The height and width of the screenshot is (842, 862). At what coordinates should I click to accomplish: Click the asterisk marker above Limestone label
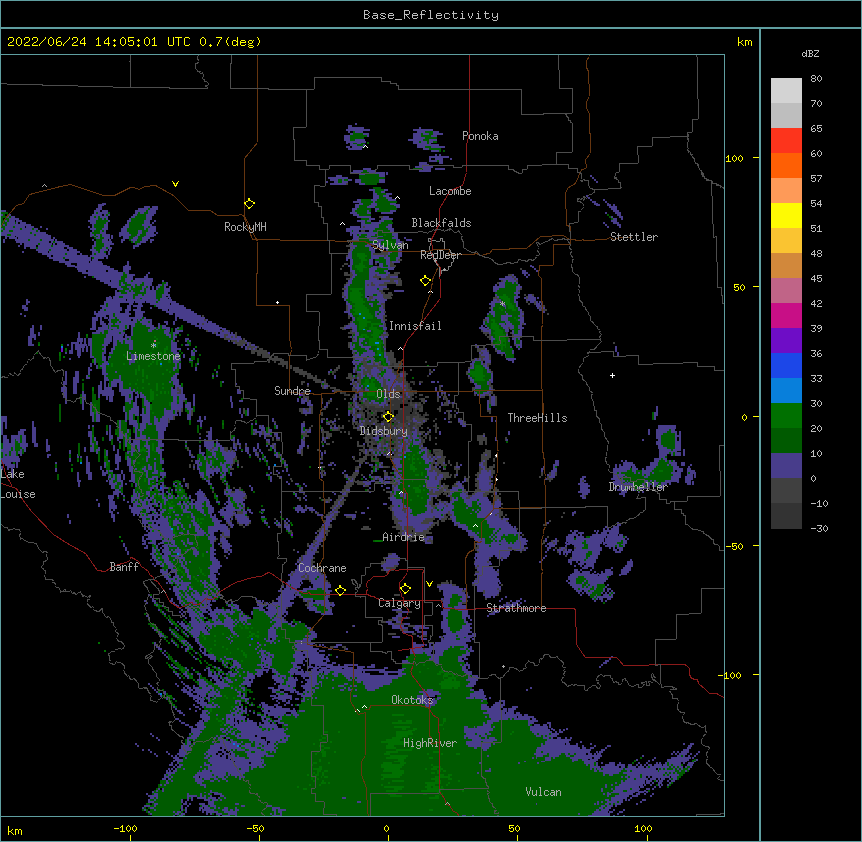click(x=153, y=345)
